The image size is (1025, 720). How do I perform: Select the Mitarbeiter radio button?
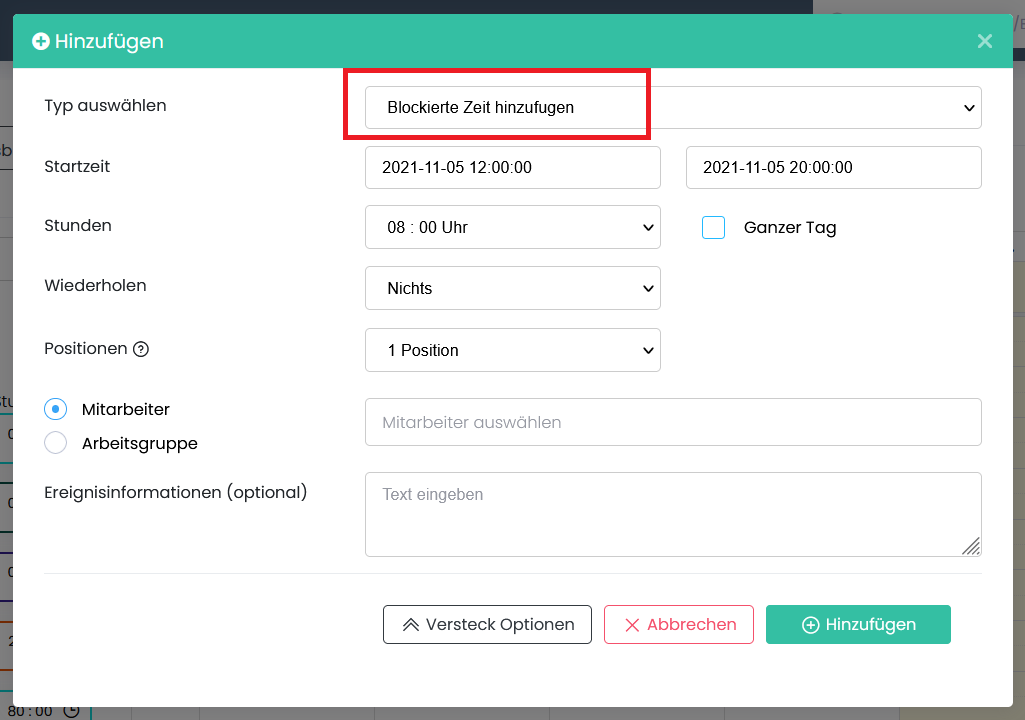[x=56, y=409]
